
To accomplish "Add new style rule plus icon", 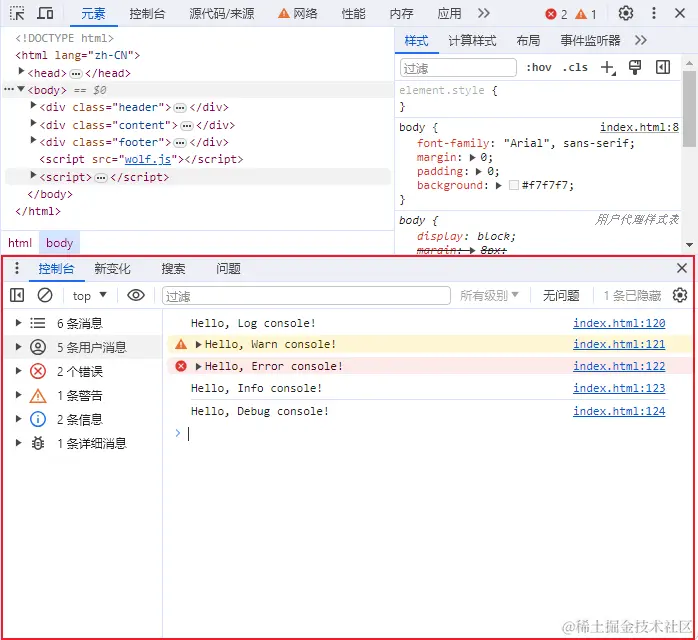I will 608,68.
